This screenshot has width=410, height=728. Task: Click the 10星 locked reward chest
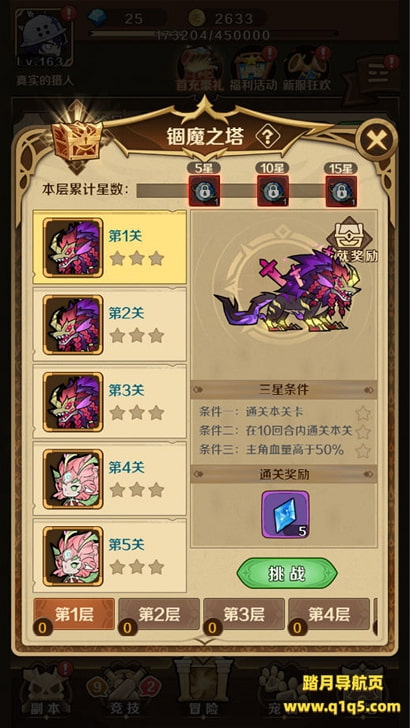coord(273,191)
